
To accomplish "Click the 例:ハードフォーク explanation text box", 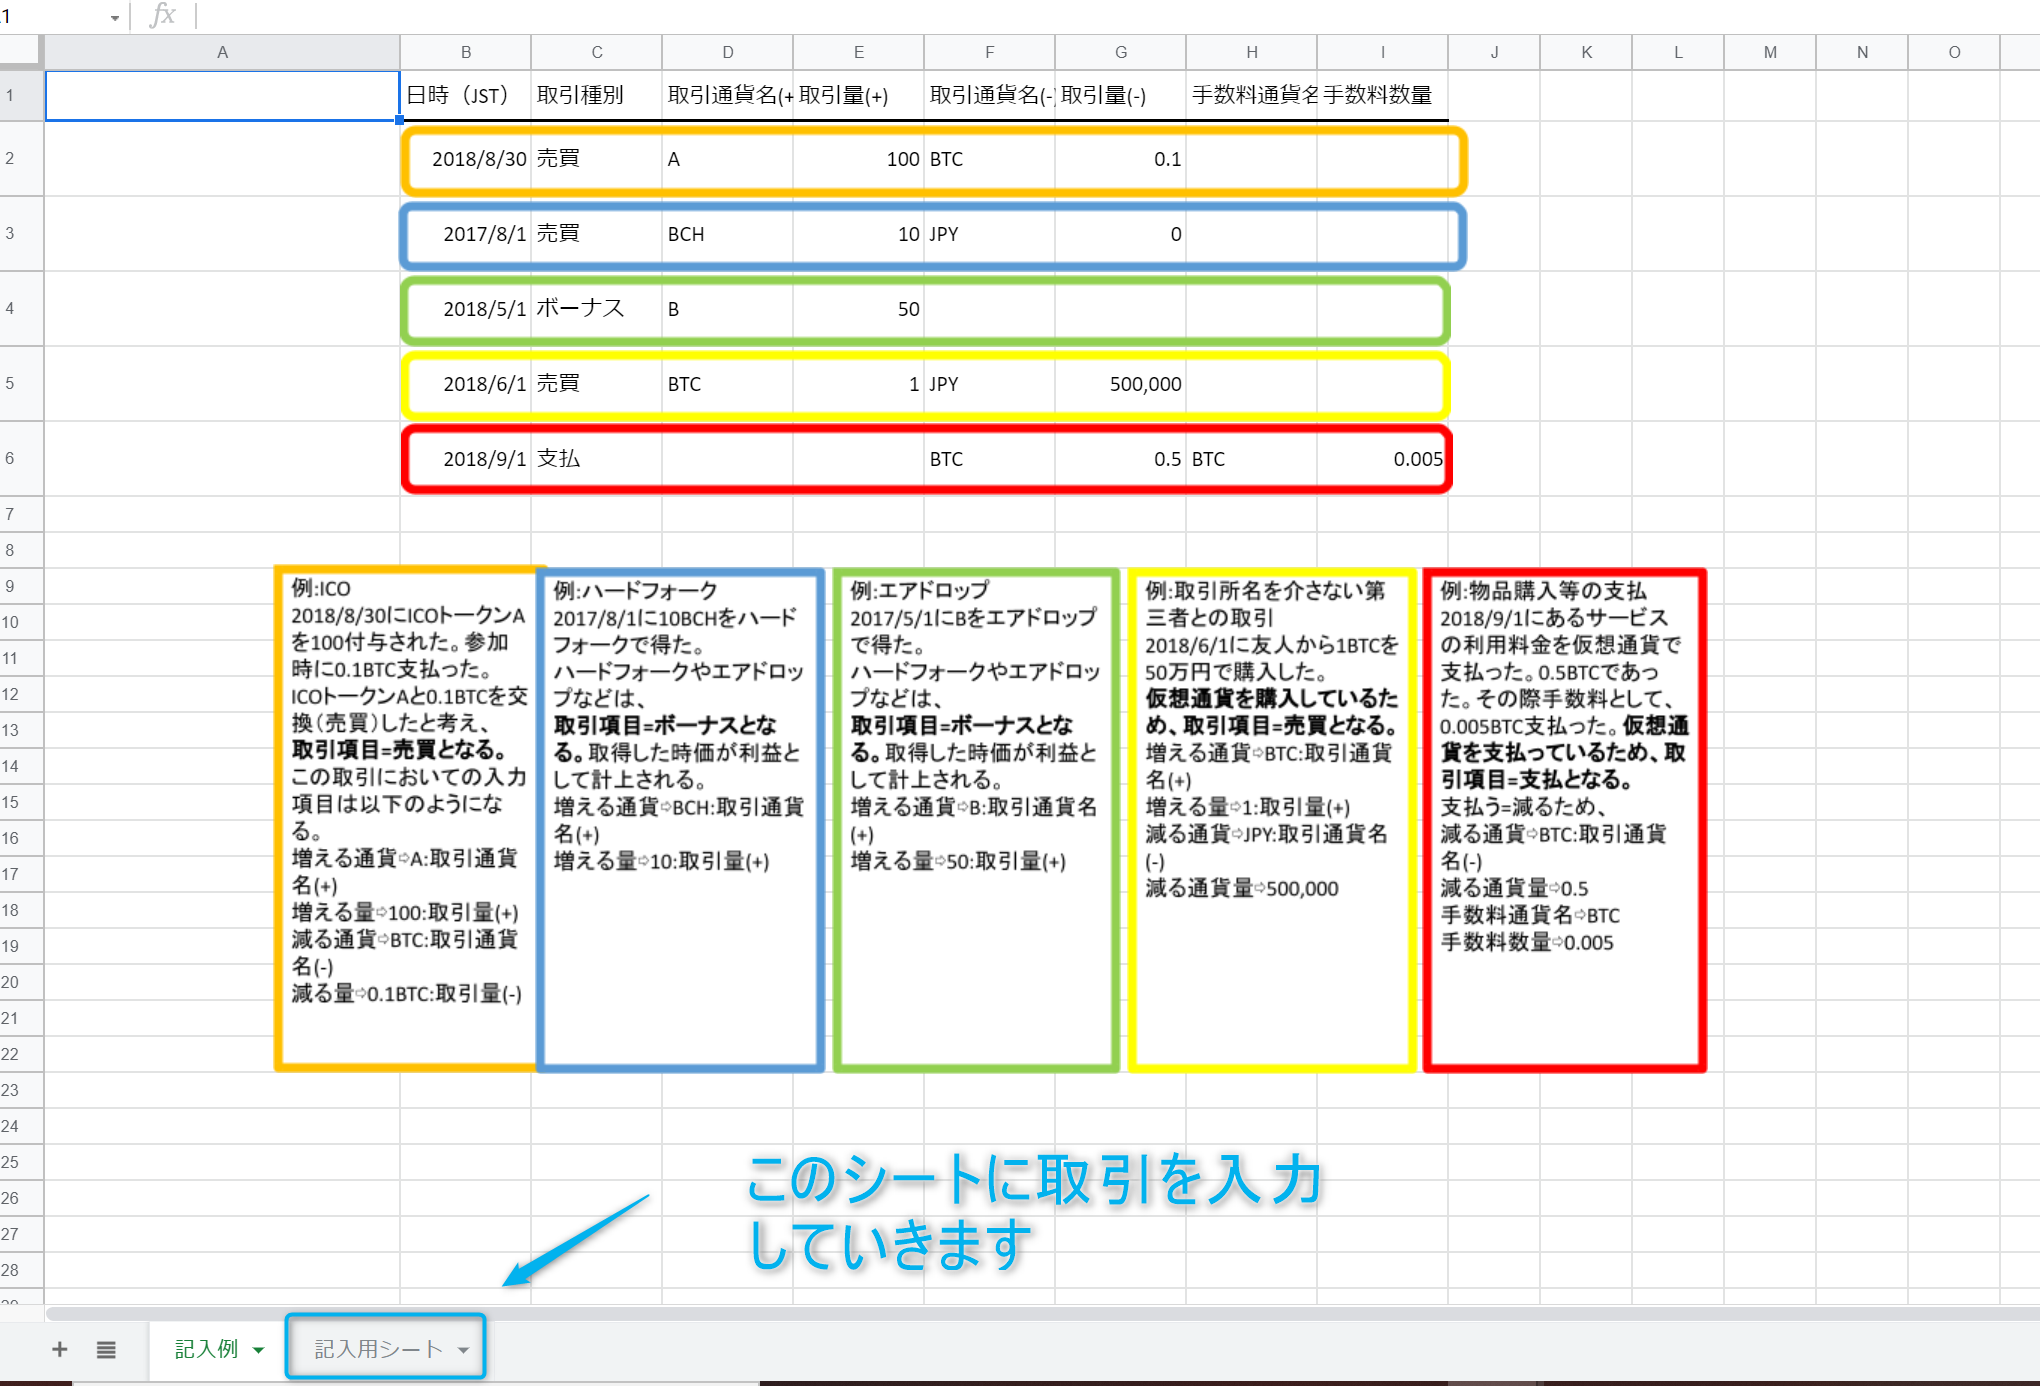I will tap(681, 820).
